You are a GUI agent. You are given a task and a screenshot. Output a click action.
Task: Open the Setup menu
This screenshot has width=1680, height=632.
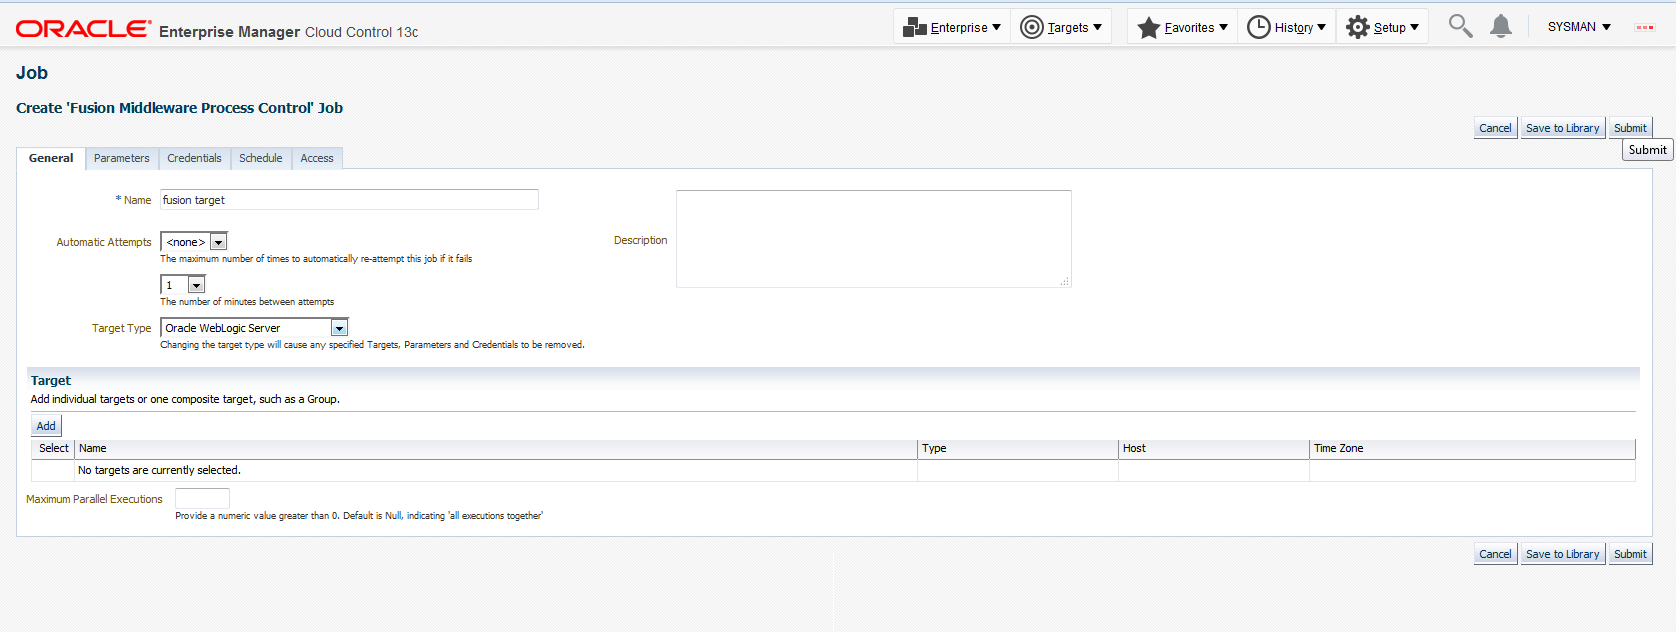click(1382, 27)
